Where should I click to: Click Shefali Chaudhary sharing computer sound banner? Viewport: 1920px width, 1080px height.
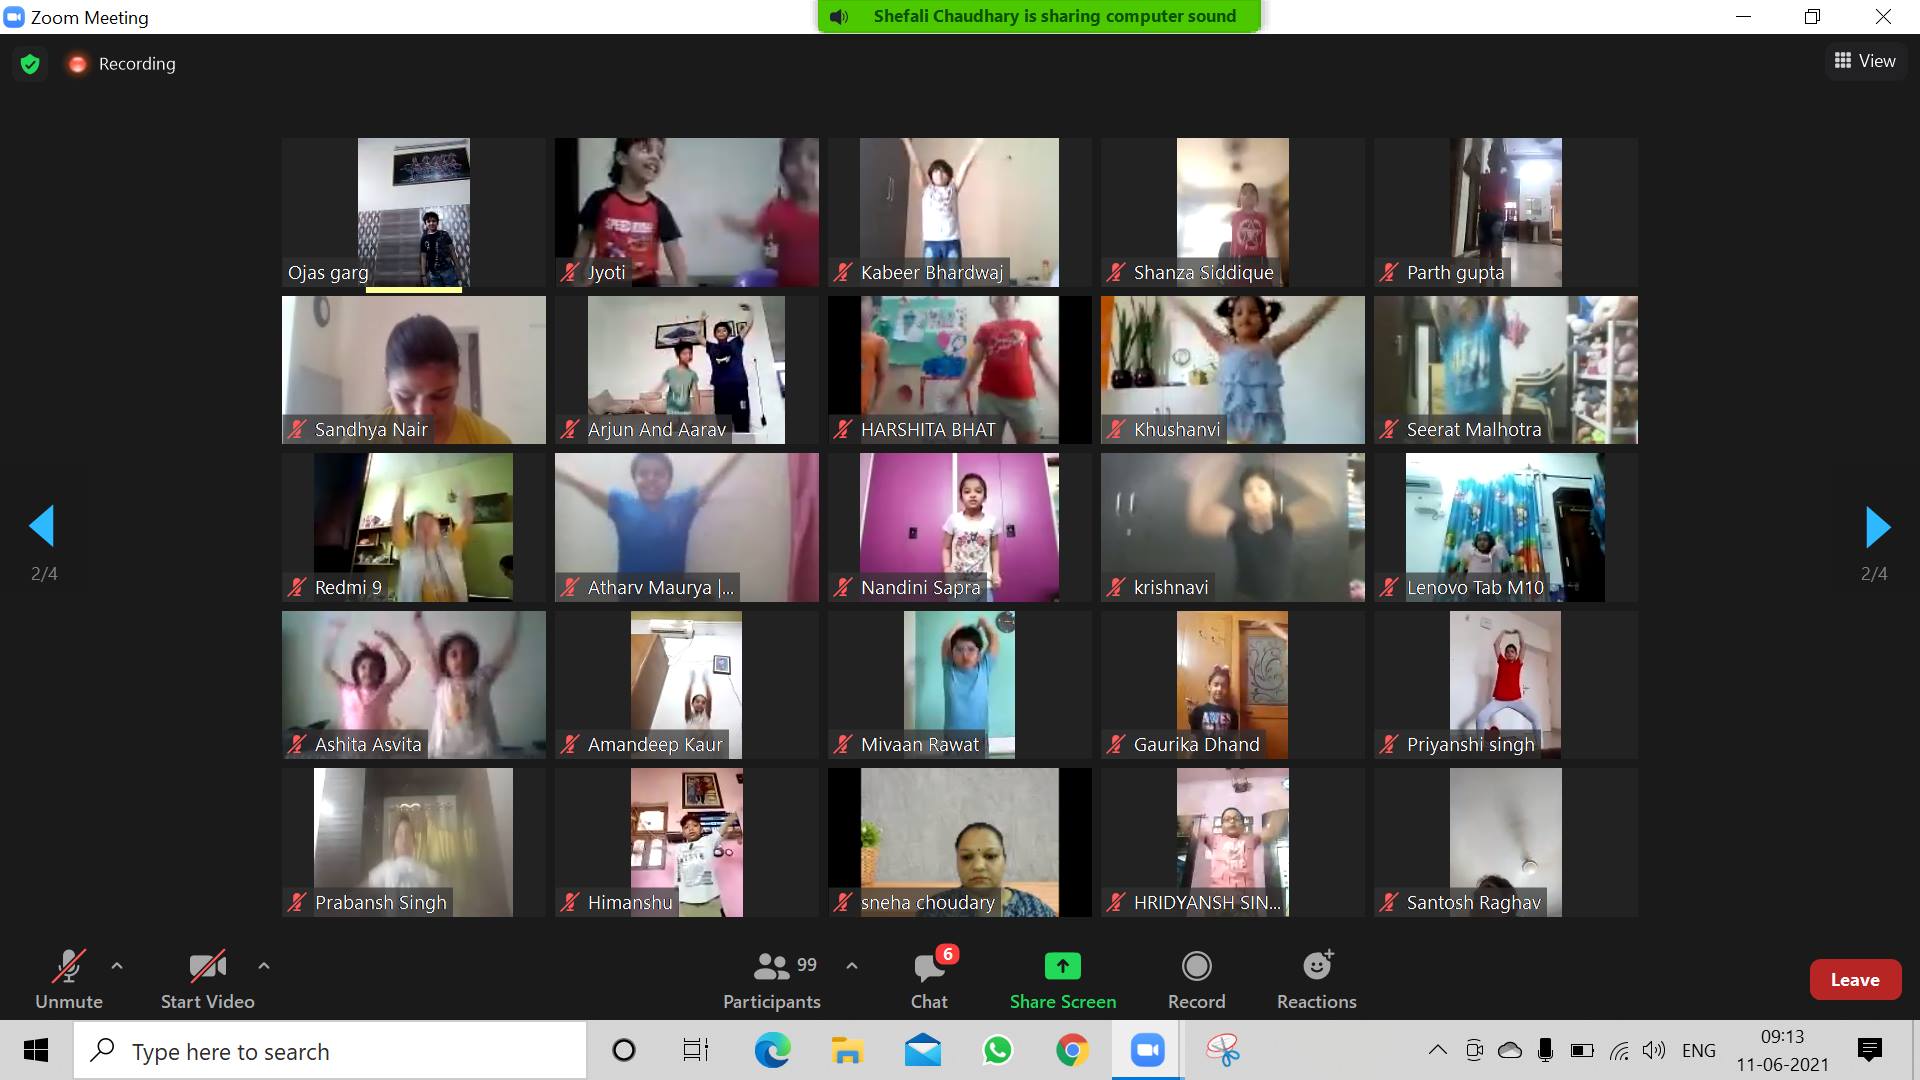1039,16
